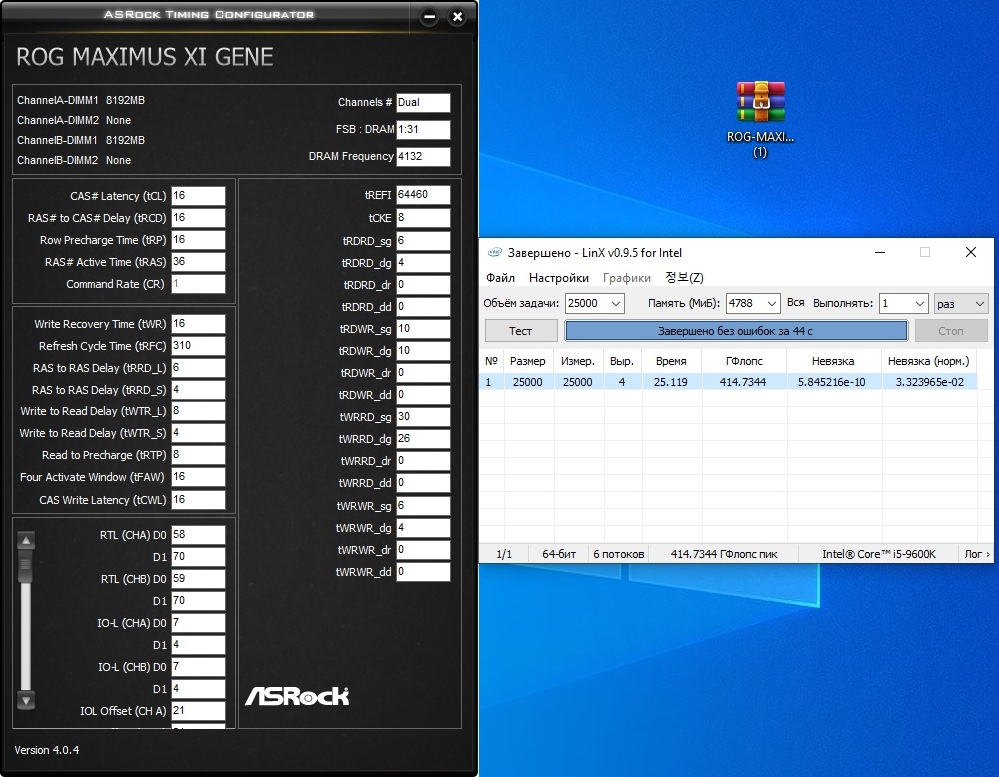Click the Four Activate Window (tFAW) field

point(198,477)
